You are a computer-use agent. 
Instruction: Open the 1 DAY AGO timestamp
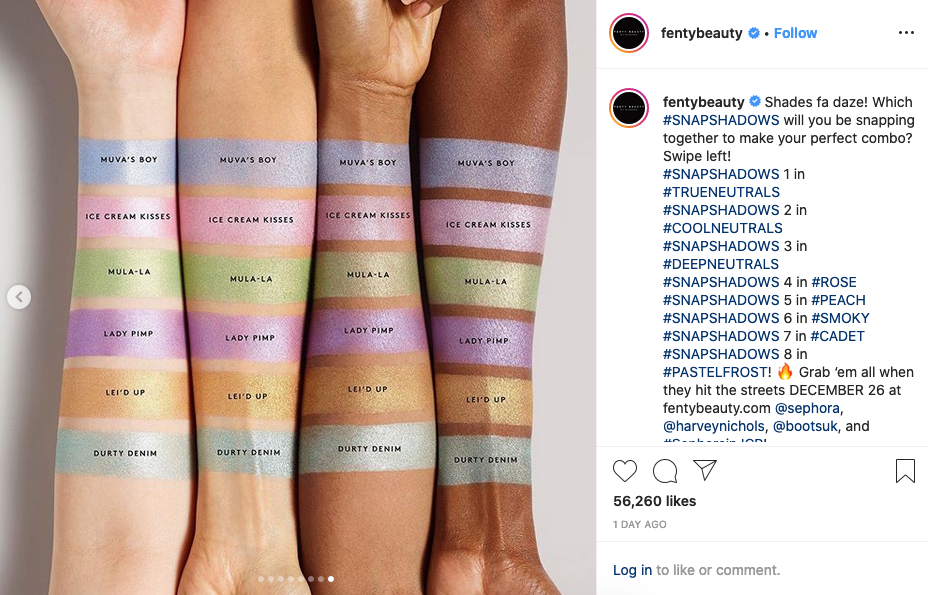pos(640,525)
